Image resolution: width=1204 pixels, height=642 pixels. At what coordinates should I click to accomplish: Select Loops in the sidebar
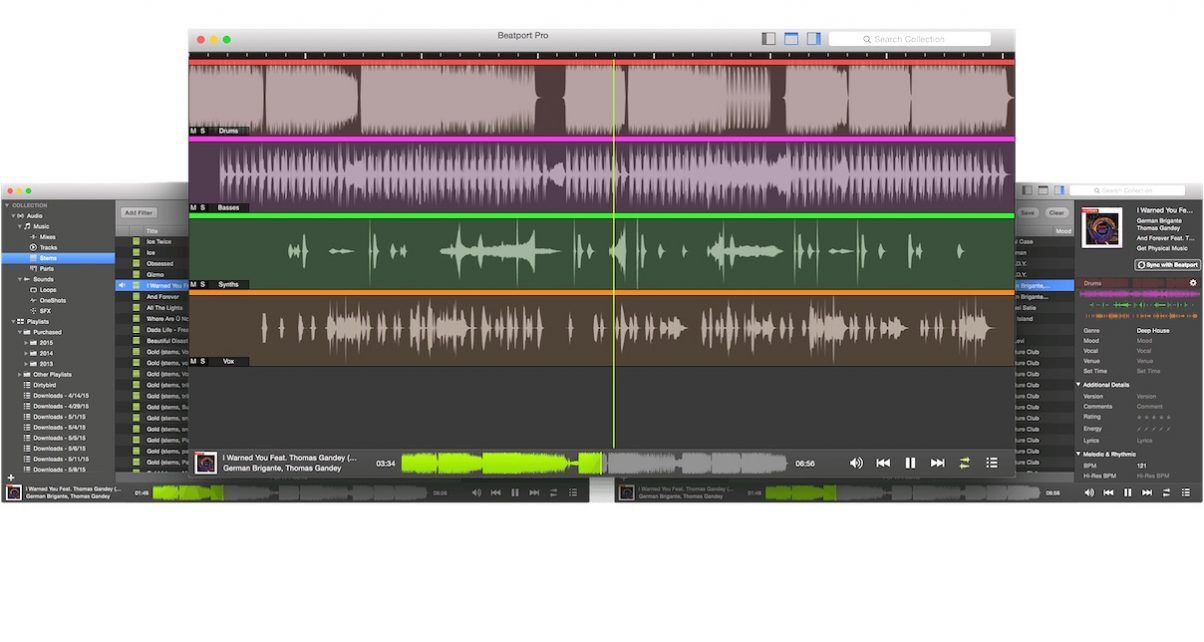pyautogui.click(x=48, y=290)
